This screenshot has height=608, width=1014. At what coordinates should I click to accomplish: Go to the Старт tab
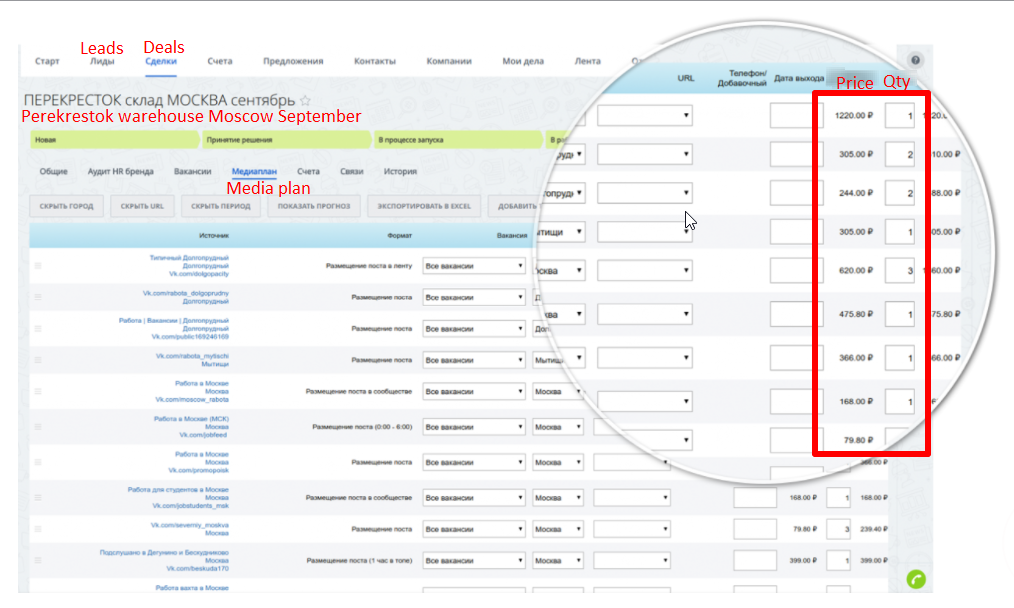[x=47, y=61]
